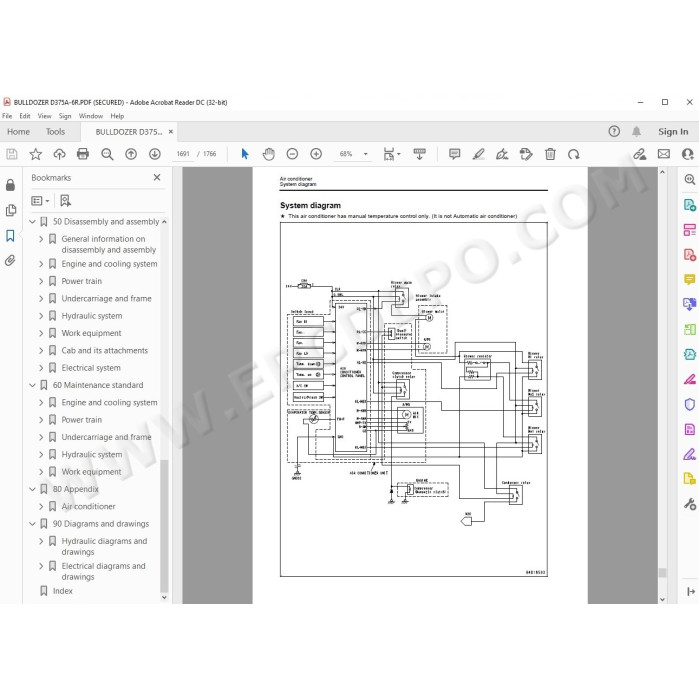Open the notifications bell
Screen dimensions: 700x700
pyautogui.click(x=636, y=131)
